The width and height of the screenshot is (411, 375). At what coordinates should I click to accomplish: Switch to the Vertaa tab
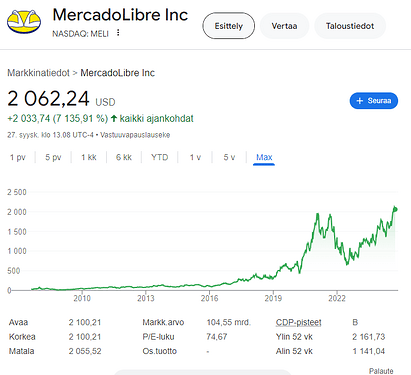tap(284, 26)
